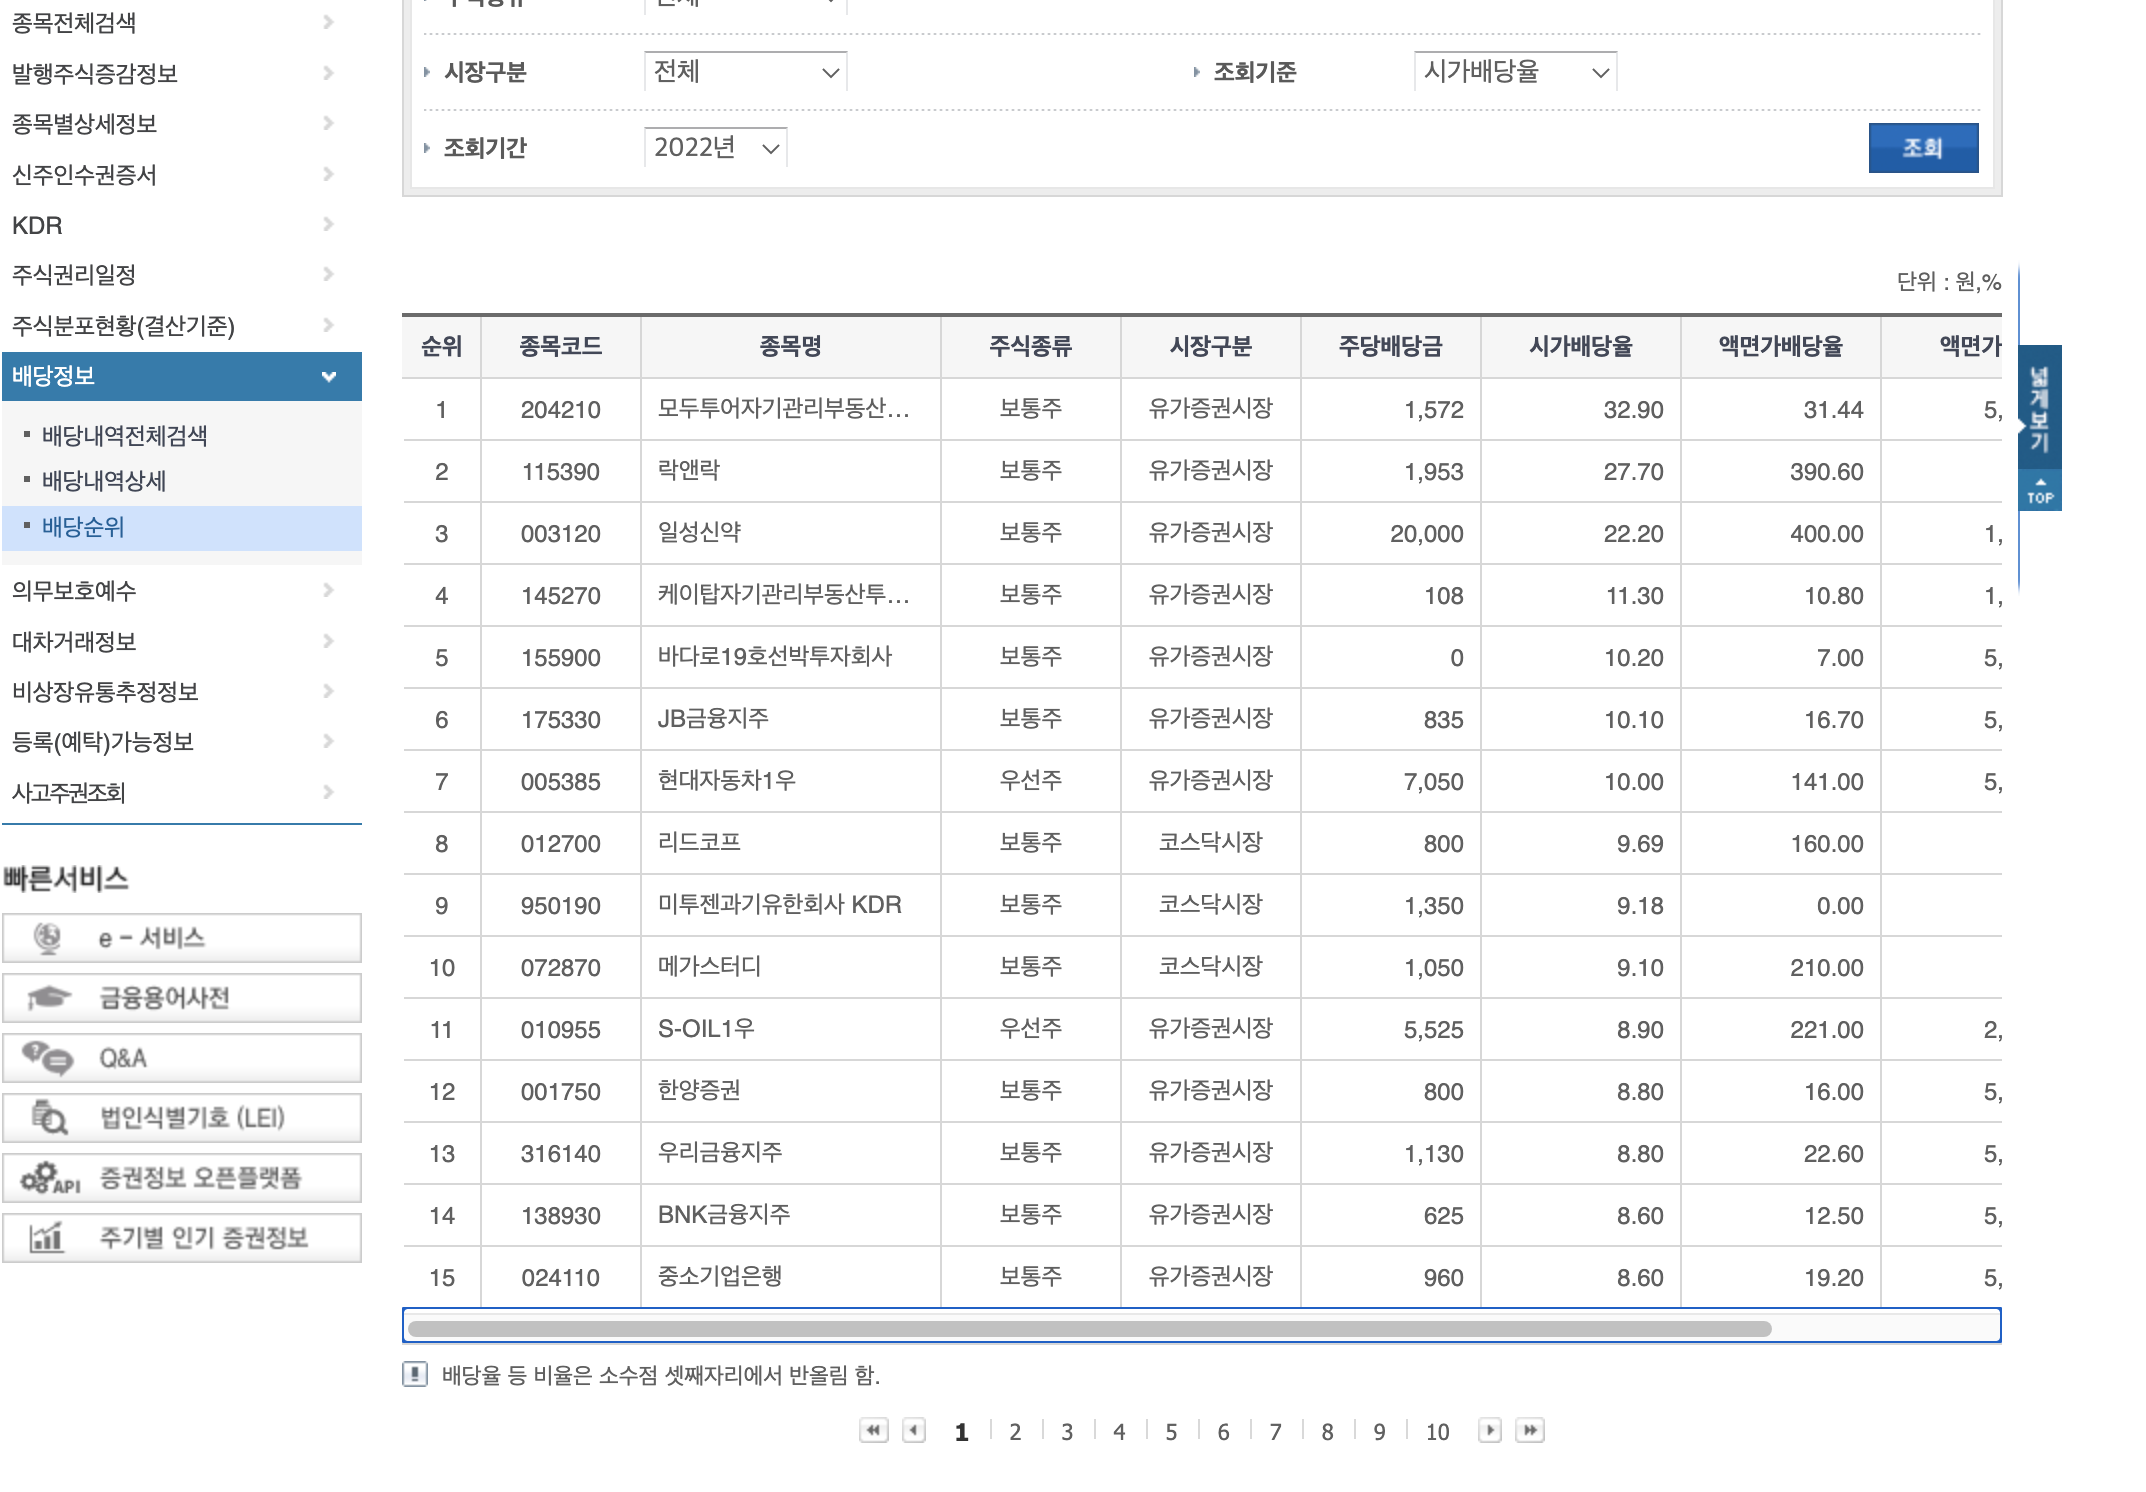
Task: Click the Q&A speech bubble icon
Action: [x=47, y=1058]
